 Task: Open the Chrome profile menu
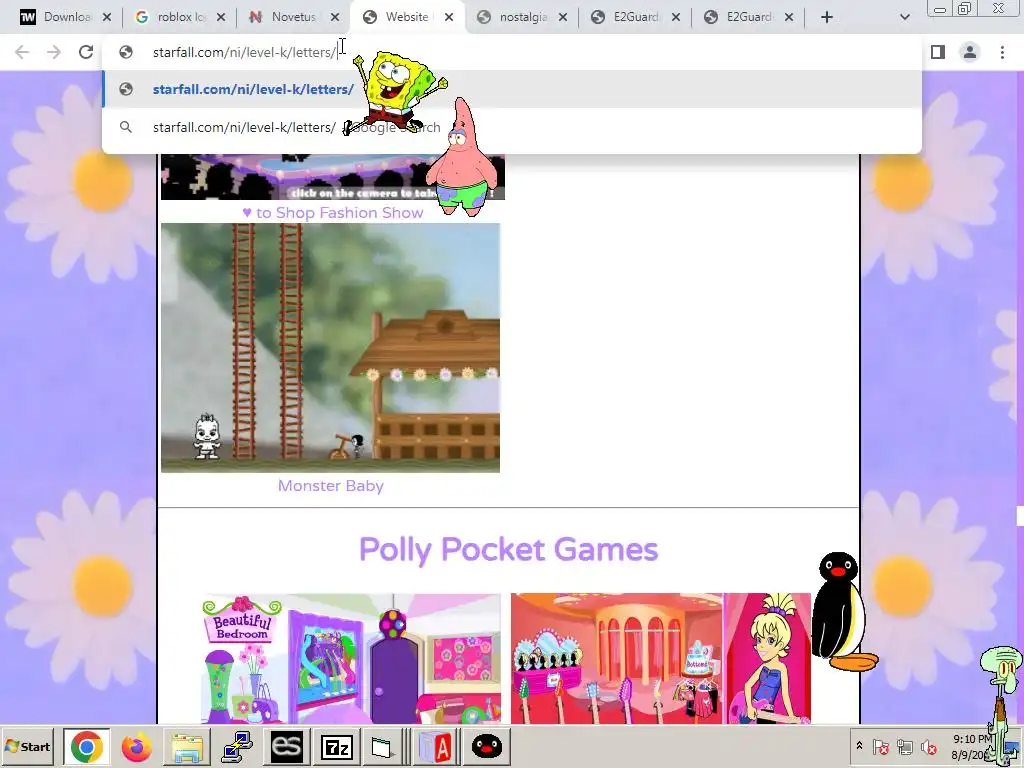point(970,52)
